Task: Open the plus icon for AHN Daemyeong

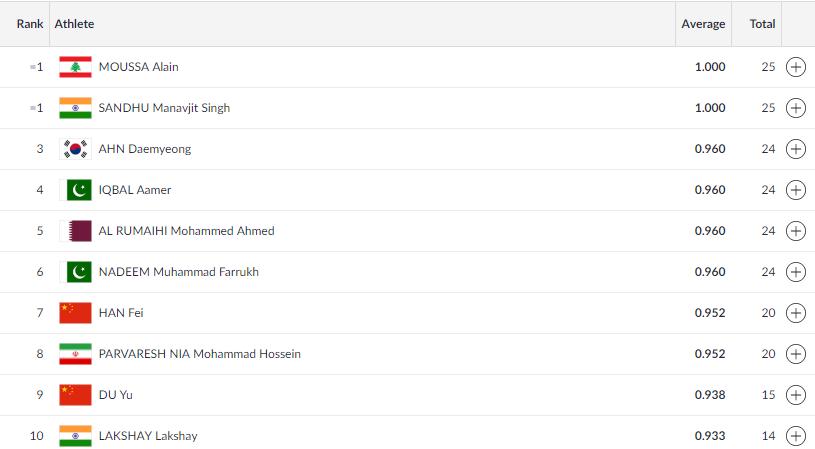Action: coord(795,149)
